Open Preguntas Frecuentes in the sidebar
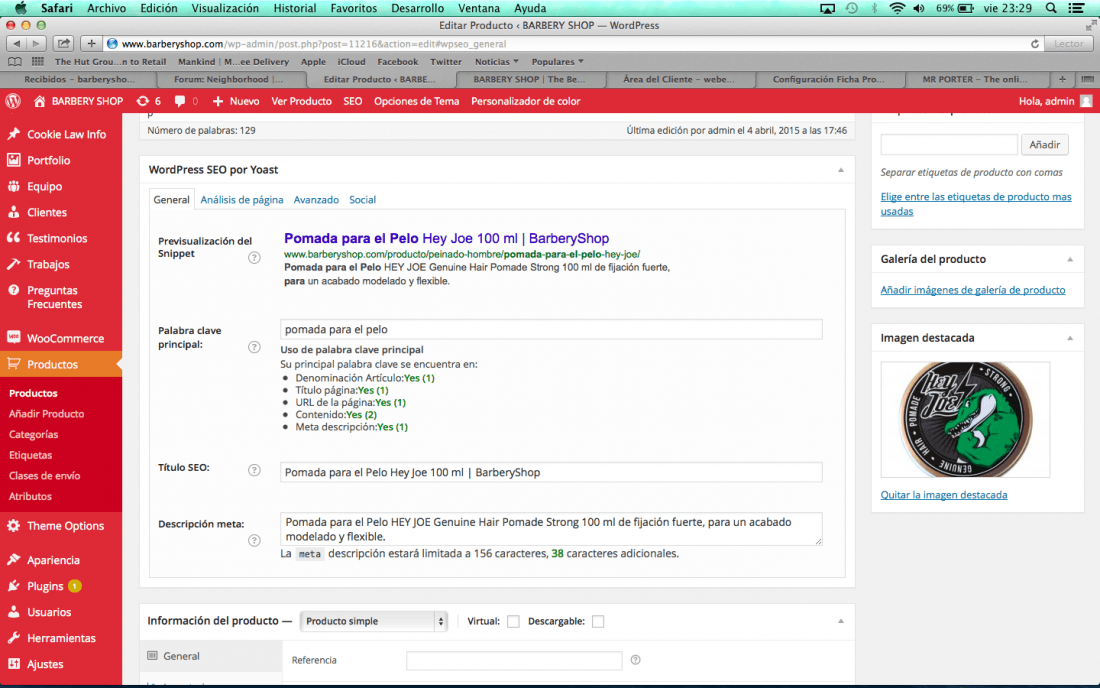This screenshot has height=688, width=1100. [54, 297]
